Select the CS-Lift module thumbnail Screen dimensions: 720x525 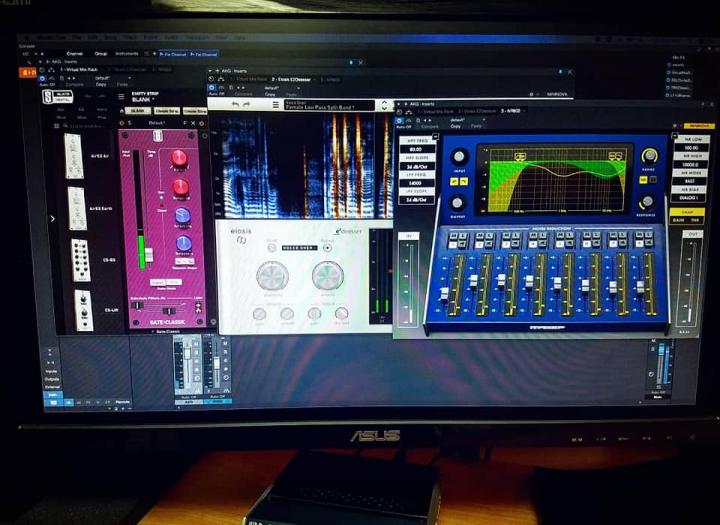[x=84, y=310]
